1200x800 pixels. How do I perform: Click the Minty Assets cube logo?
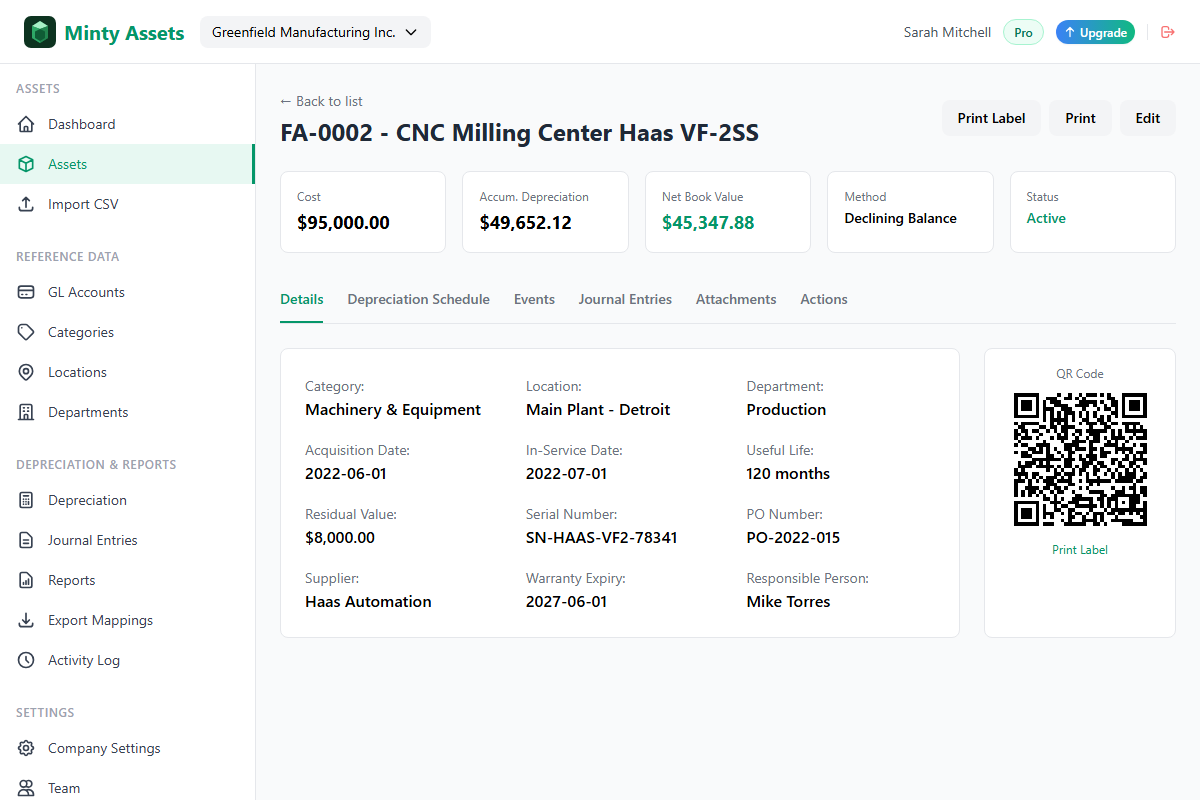pyautogui.click(x=40, y=32)
